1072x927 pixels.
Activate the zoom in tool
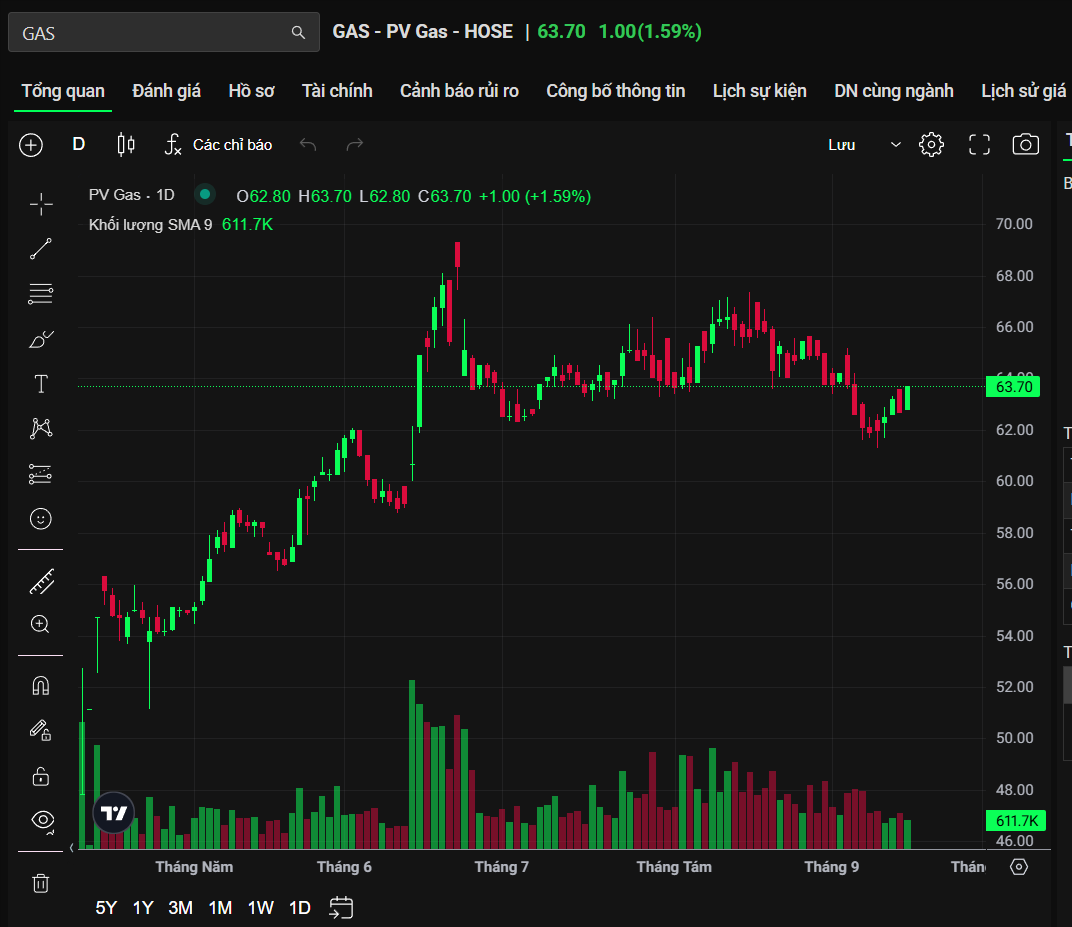[x=40, y=624]
